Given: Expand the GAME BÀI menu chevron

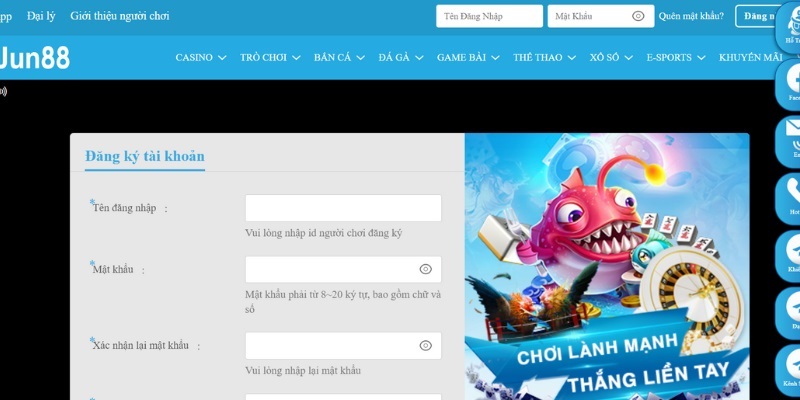Looking at the screenshot, I should coord(495,58).
